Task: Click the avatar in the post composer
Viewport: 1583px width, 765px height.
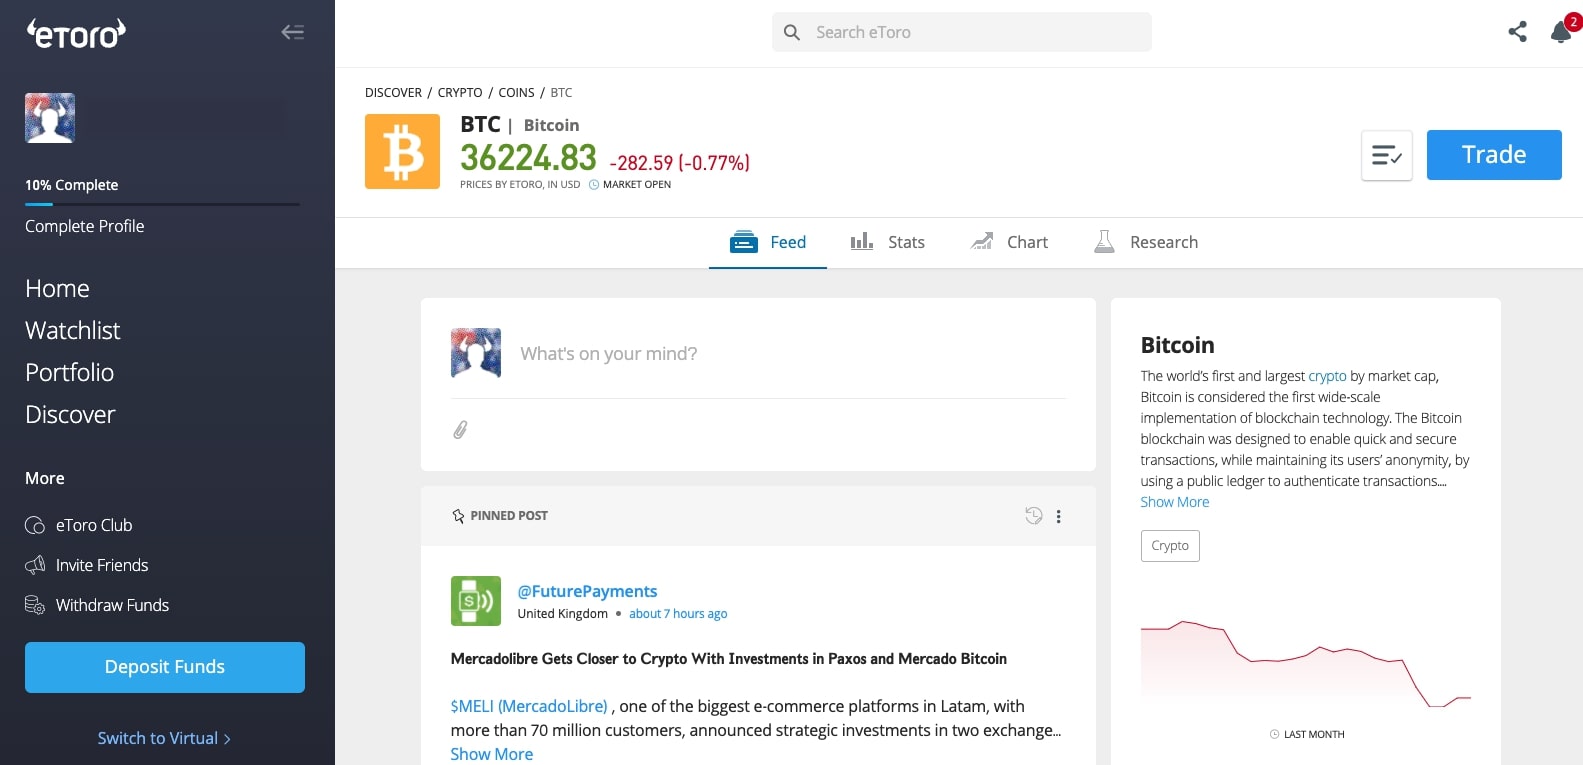Action: (x=476, y=353)
